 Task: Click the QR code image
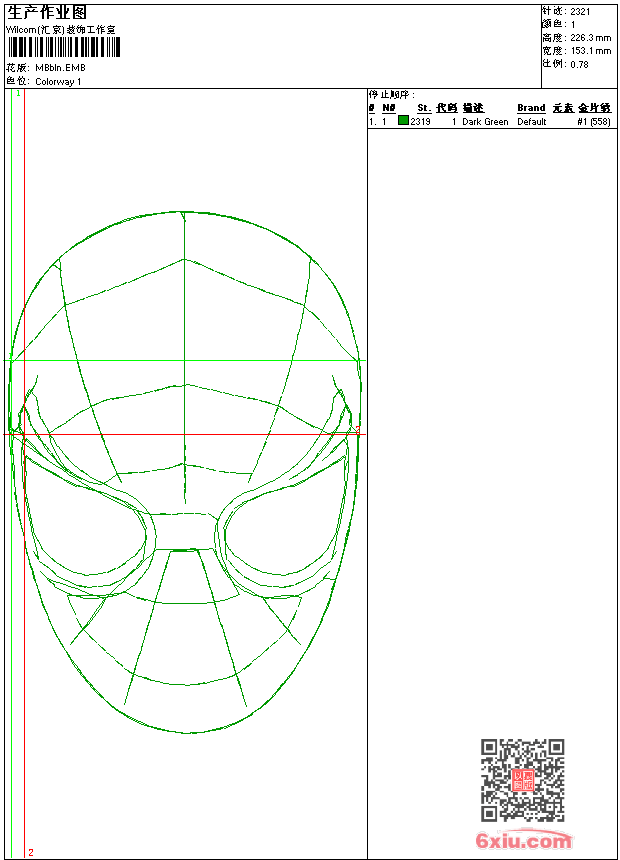[522, 780]
